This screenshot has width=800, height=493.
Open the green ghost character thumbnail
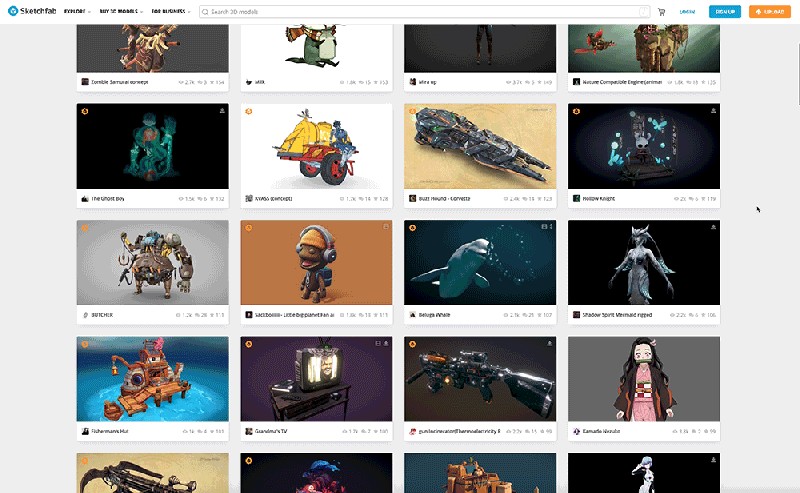[153, 146]
